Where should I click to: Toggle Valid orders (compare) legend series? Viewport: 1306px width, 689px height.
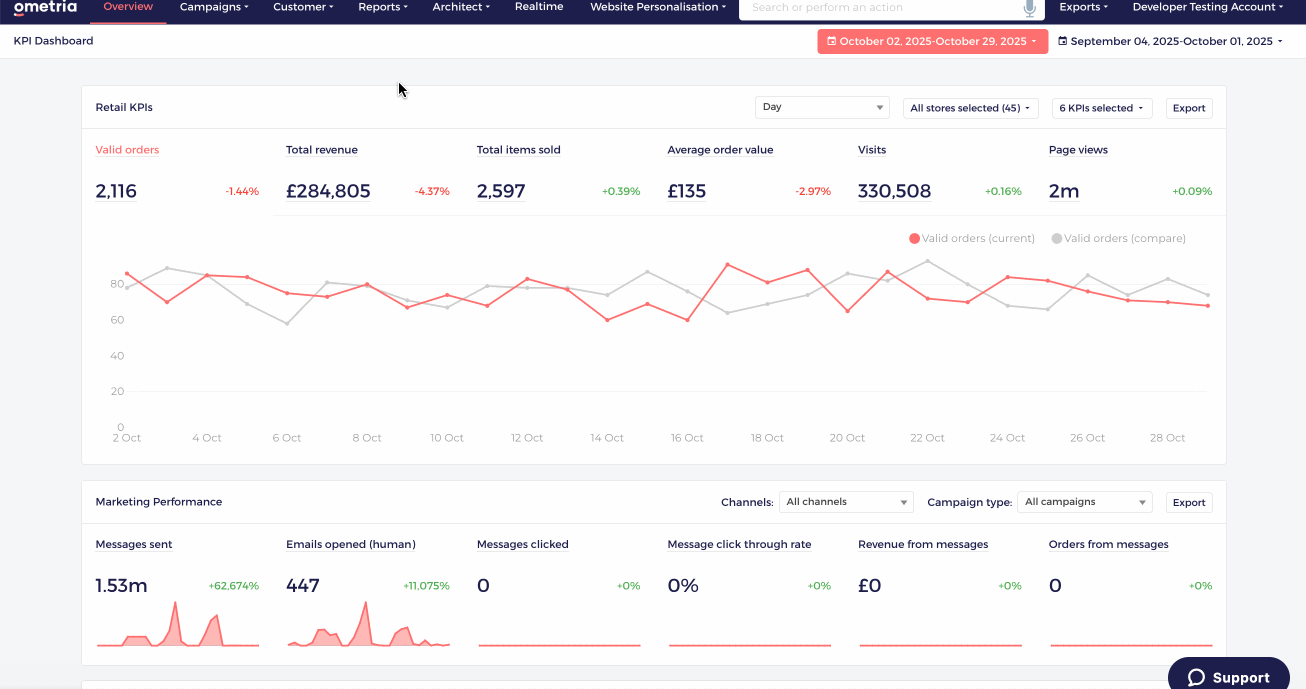point(1118,239)
